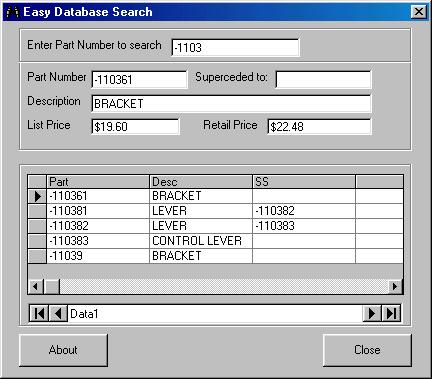Select the Desc column header
Screen dimensions: 432x379
point(201,182)
